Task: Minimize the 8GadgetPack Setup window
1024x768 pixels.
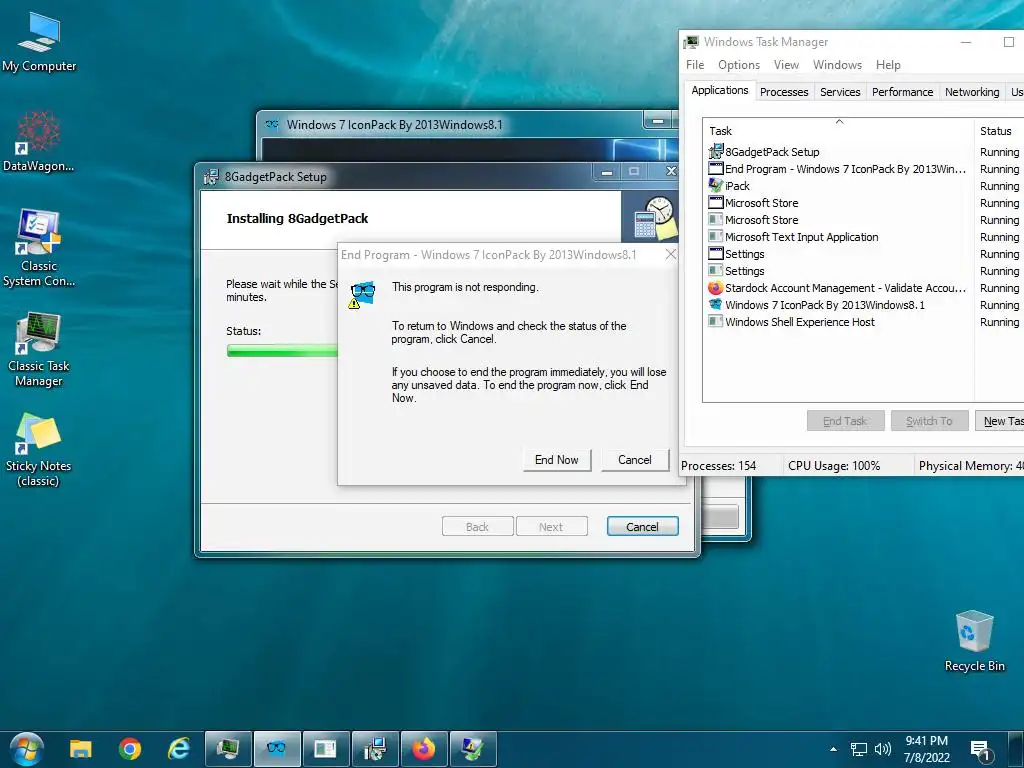Action: tap(607, 172)
